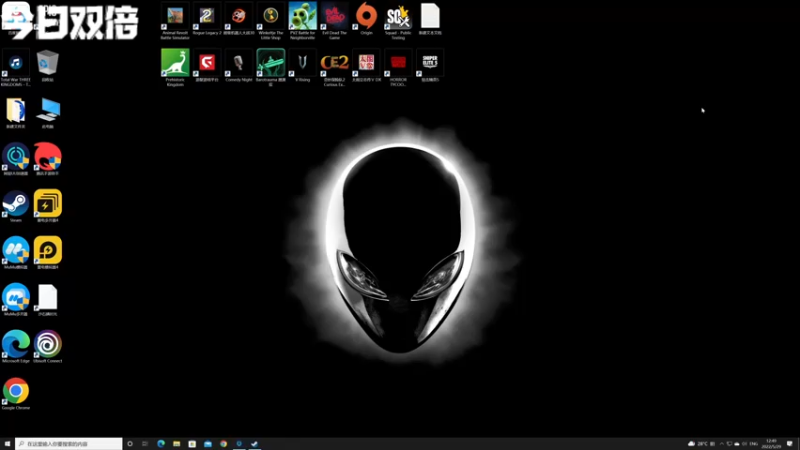This screenshot has width=800, height=450.
Task: Open the Recycle Bin
Action: [x=47, y=66]
